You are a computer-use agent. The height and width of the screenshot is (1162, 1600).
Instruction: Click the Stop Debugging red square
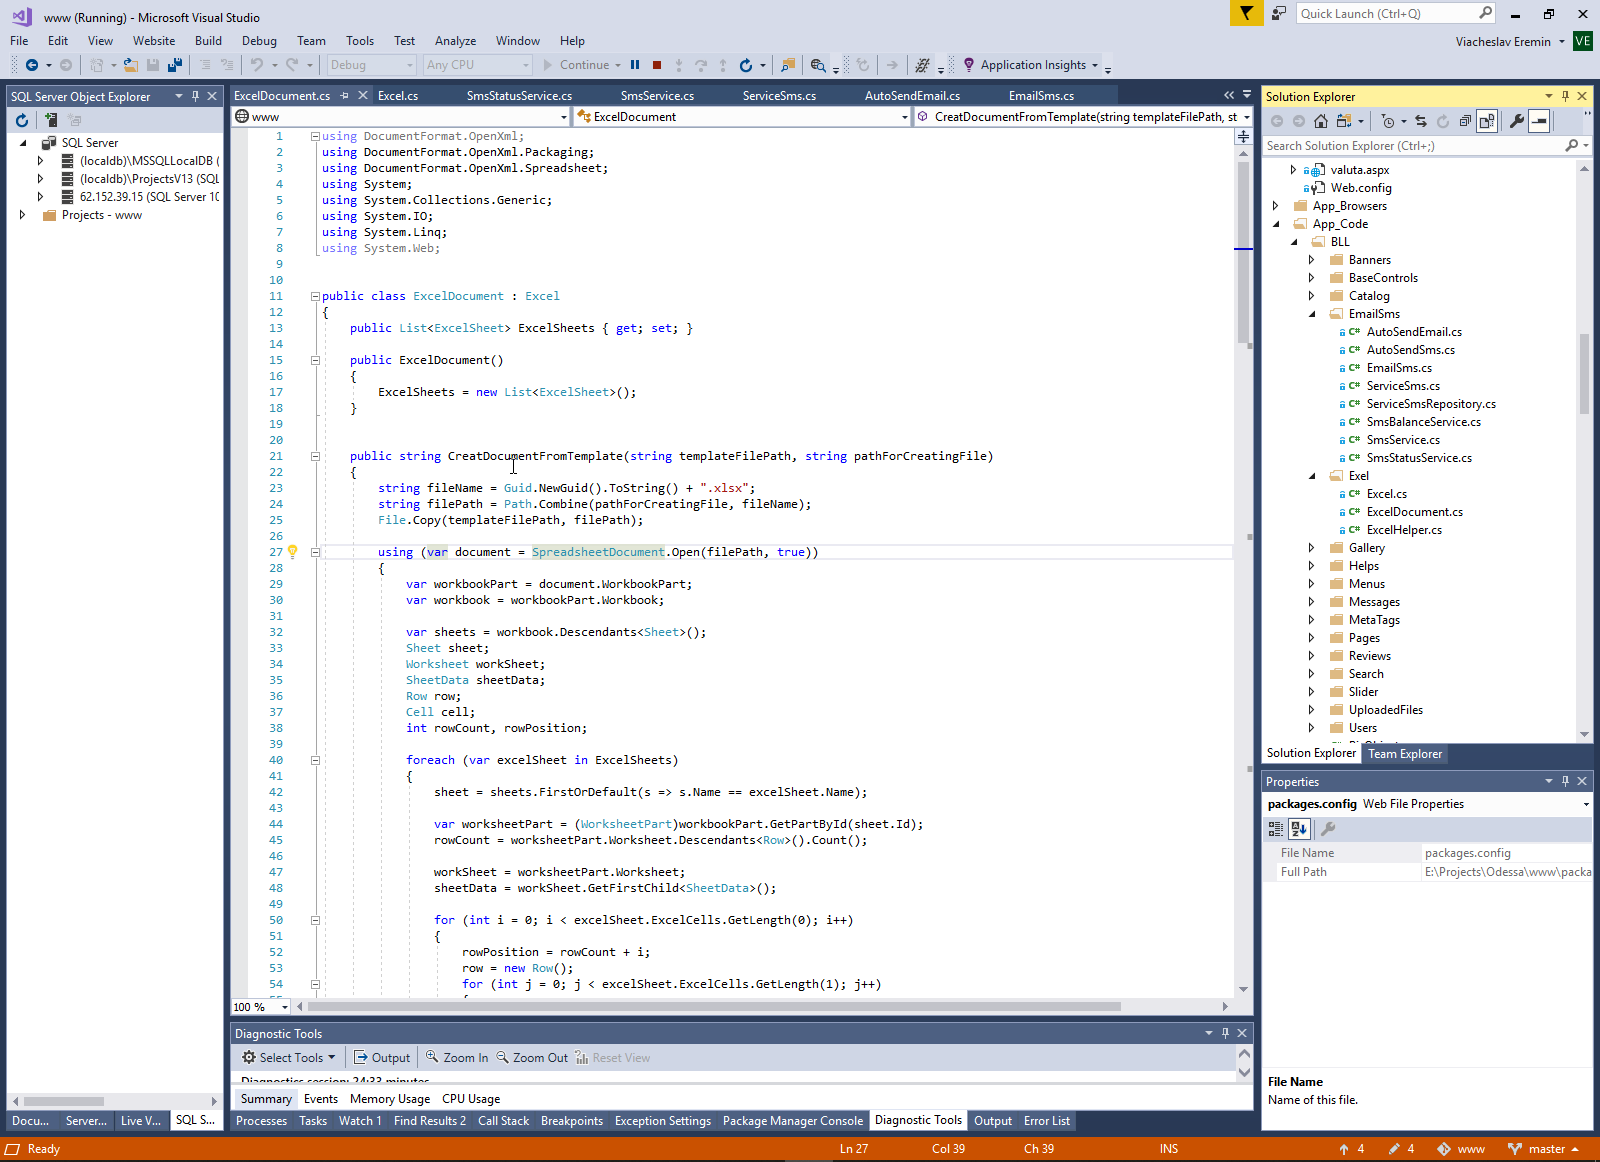pos(657,65)
